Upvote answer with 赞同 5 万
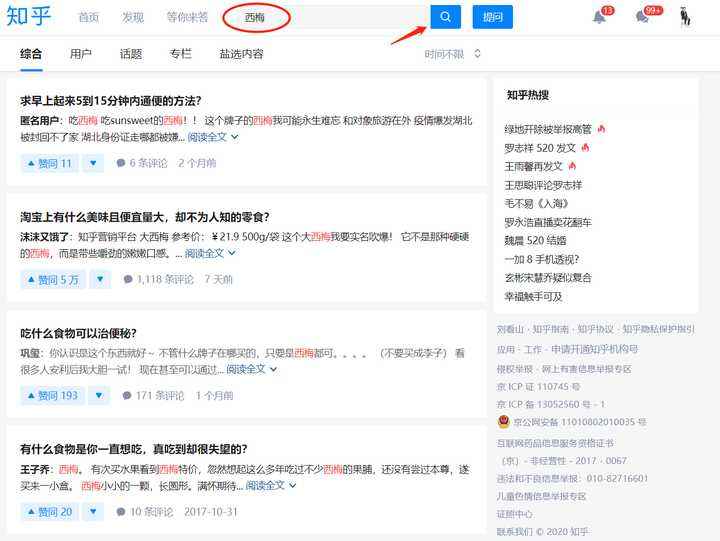Image resolution: width=720 pixels, height=541 pixels. 53,279
